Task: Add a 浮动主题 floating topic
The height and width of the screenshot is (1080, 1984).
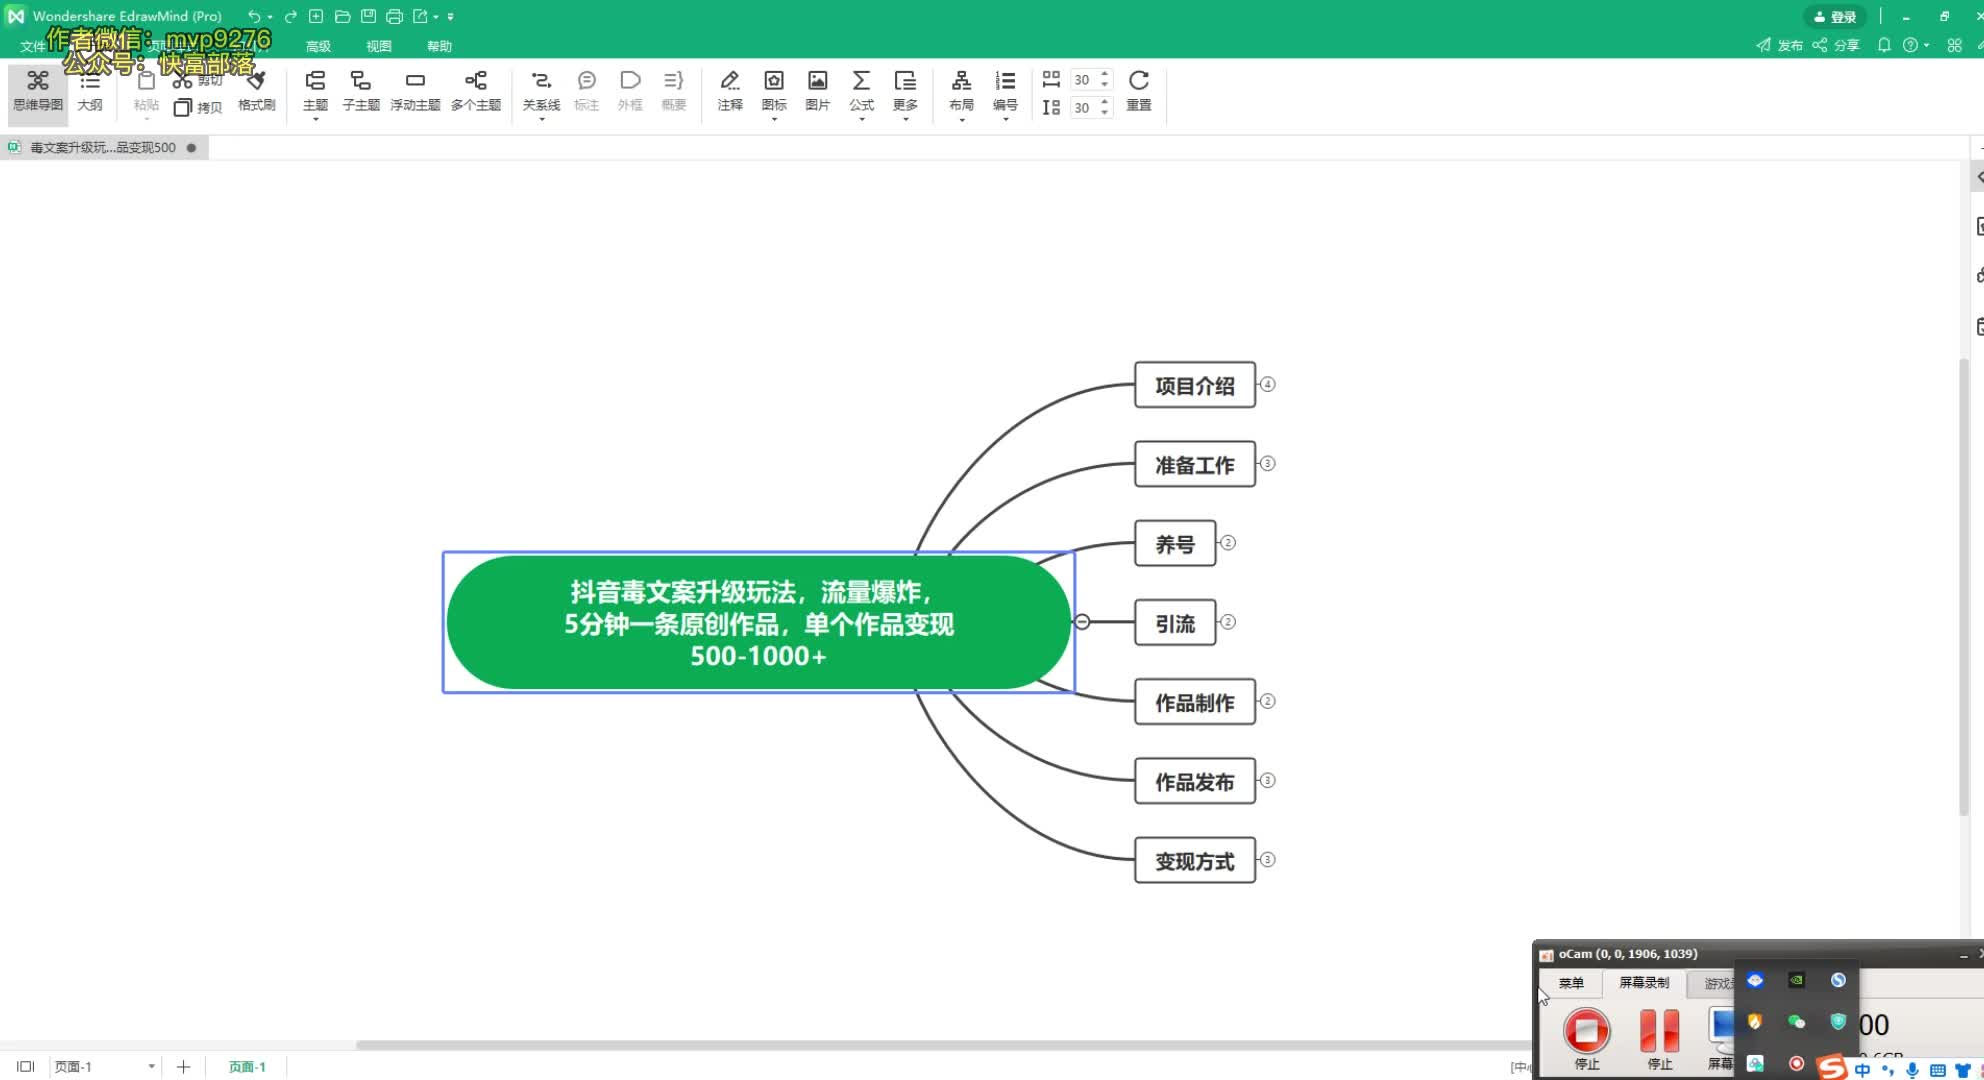Action: [x=415, y=90]
